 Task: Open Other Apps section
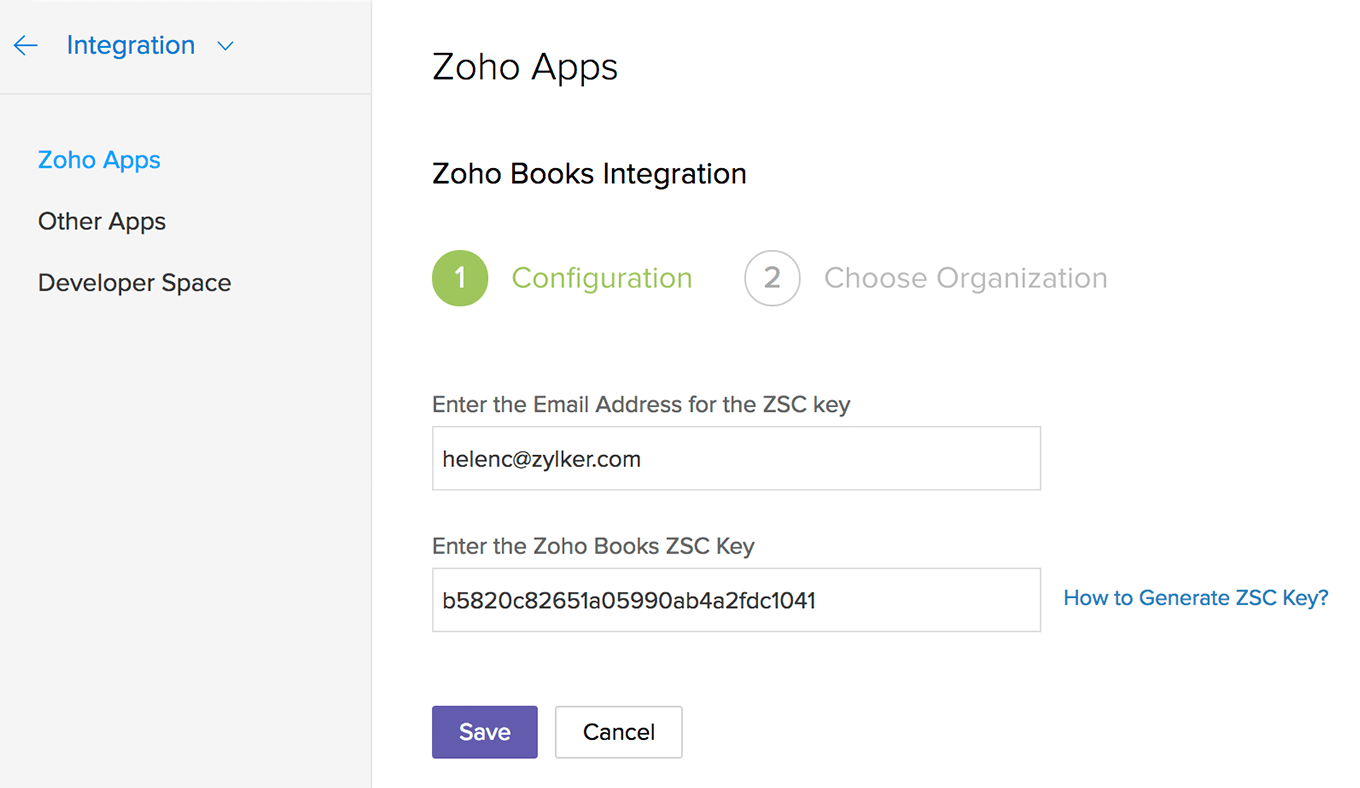102,221
